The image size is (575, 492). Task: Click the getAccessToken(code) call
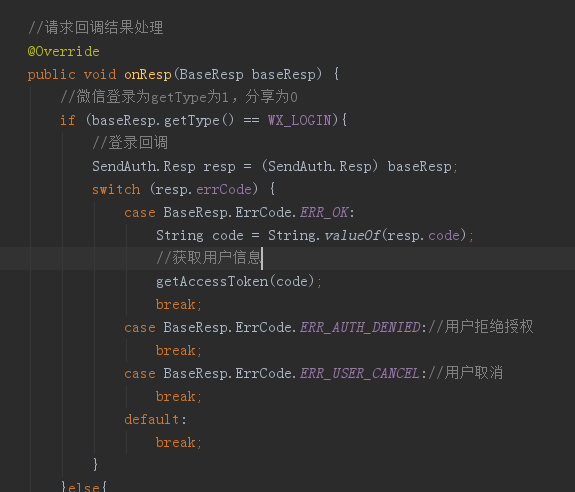point(235,282)
